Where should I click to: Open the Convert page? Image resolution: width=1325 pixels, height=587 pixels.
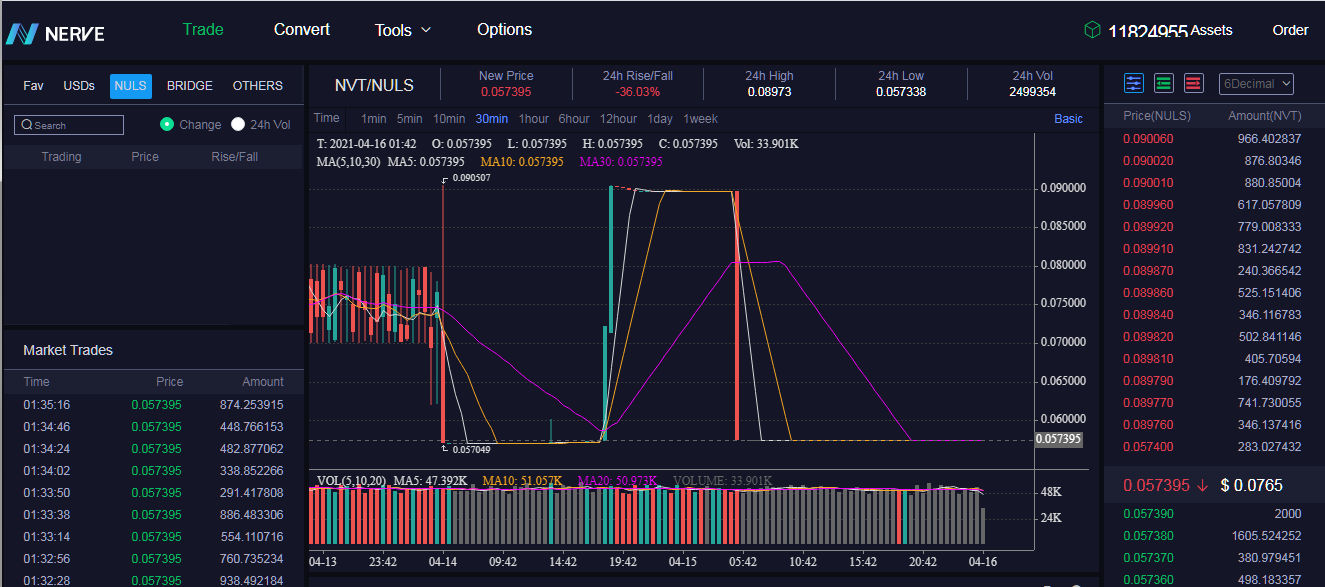point(302,29)
